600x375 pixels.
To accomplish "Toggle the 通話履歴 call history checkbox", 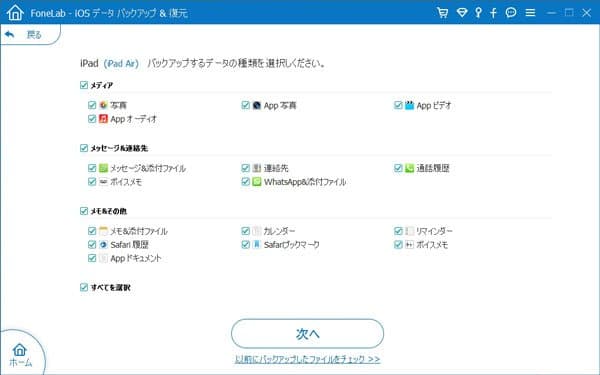I will tap(398, 168).
